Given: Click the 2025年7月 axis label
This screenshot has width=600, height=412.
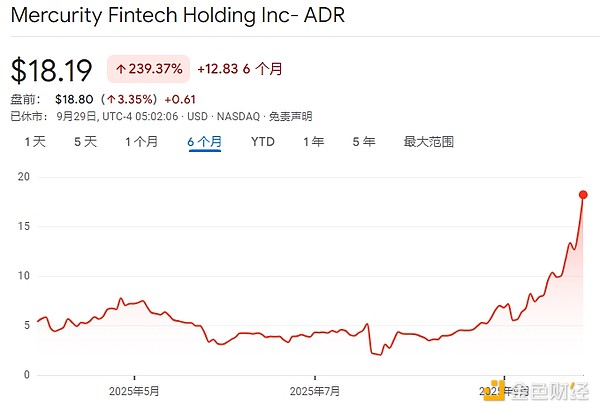Looking at the screenshot, I should [x=316, y=391].
